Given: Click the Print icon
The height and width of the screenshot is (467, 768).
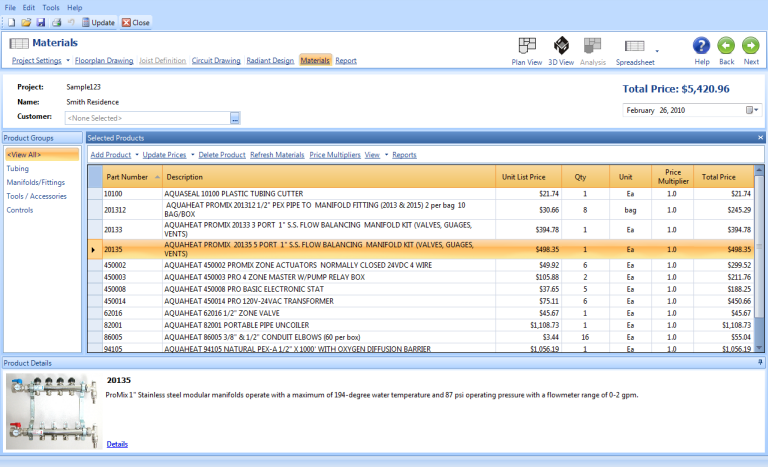Looking at the screenshot, I should click(x=56, y=23).
